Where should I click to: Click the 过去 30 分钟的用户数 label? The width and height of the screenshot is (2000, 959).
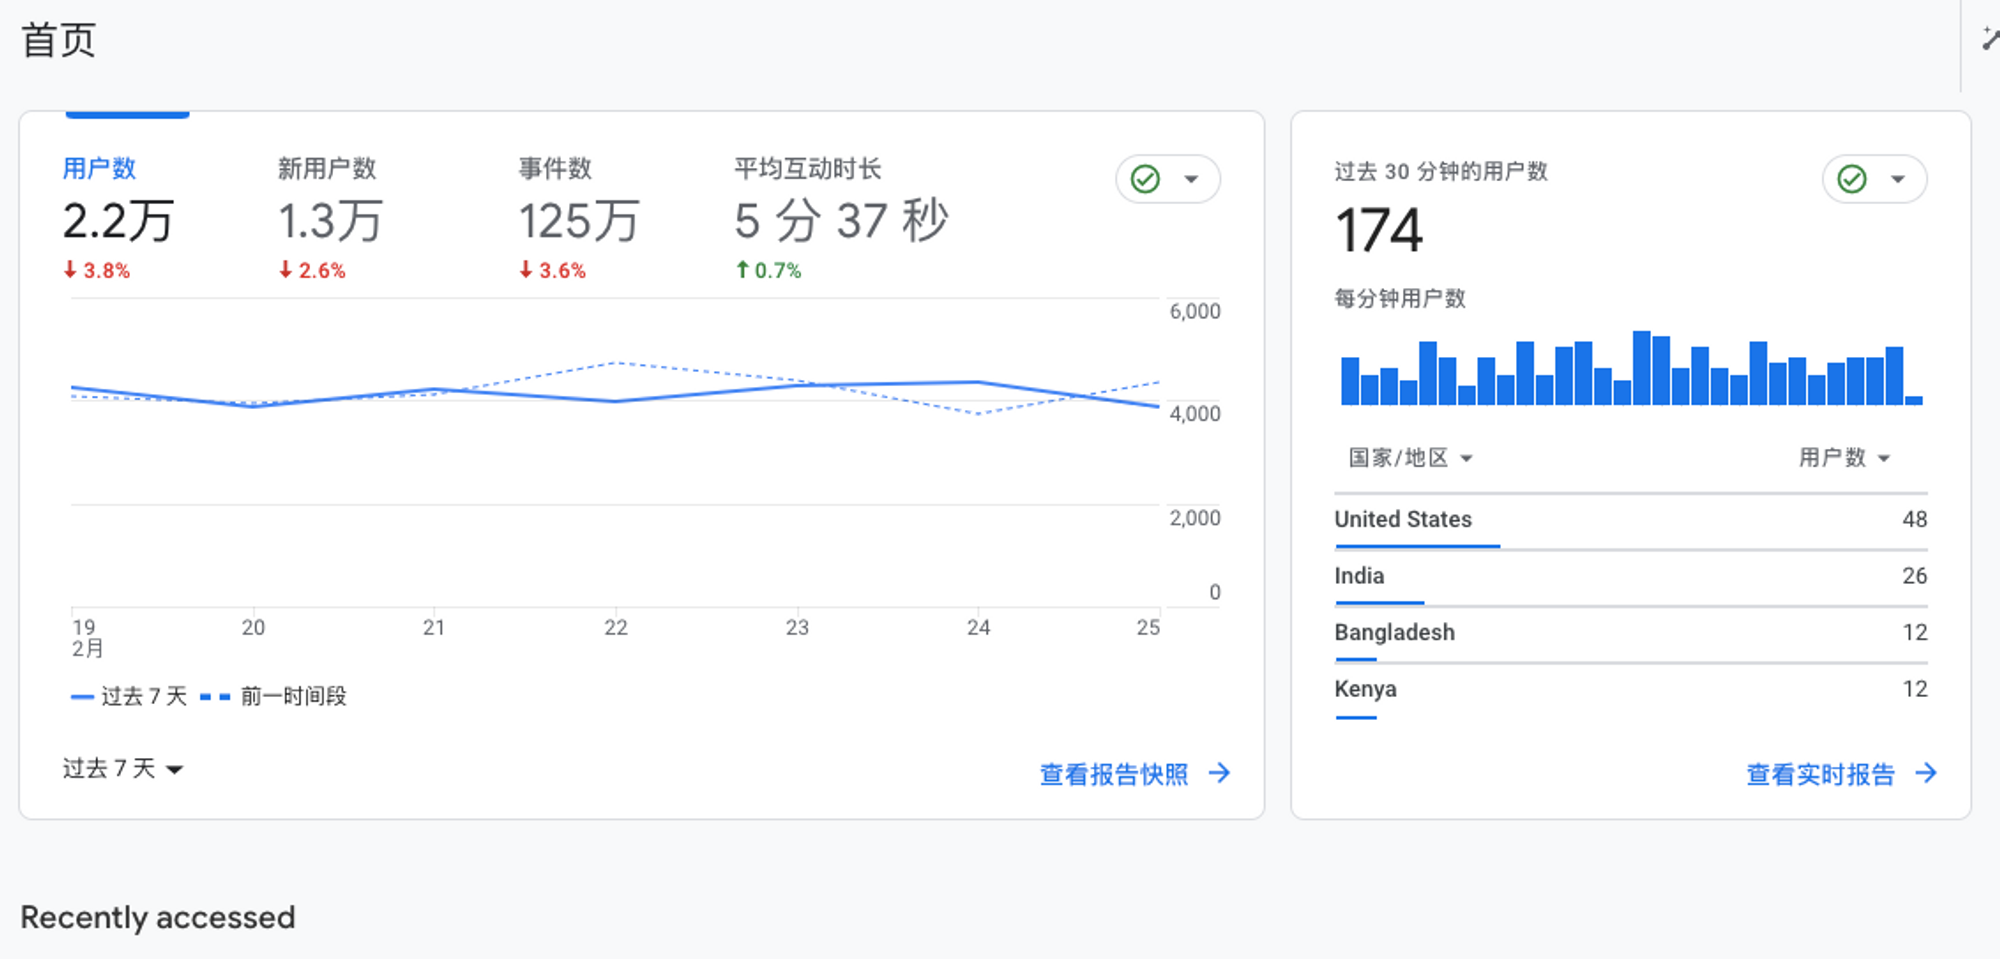1441,171
